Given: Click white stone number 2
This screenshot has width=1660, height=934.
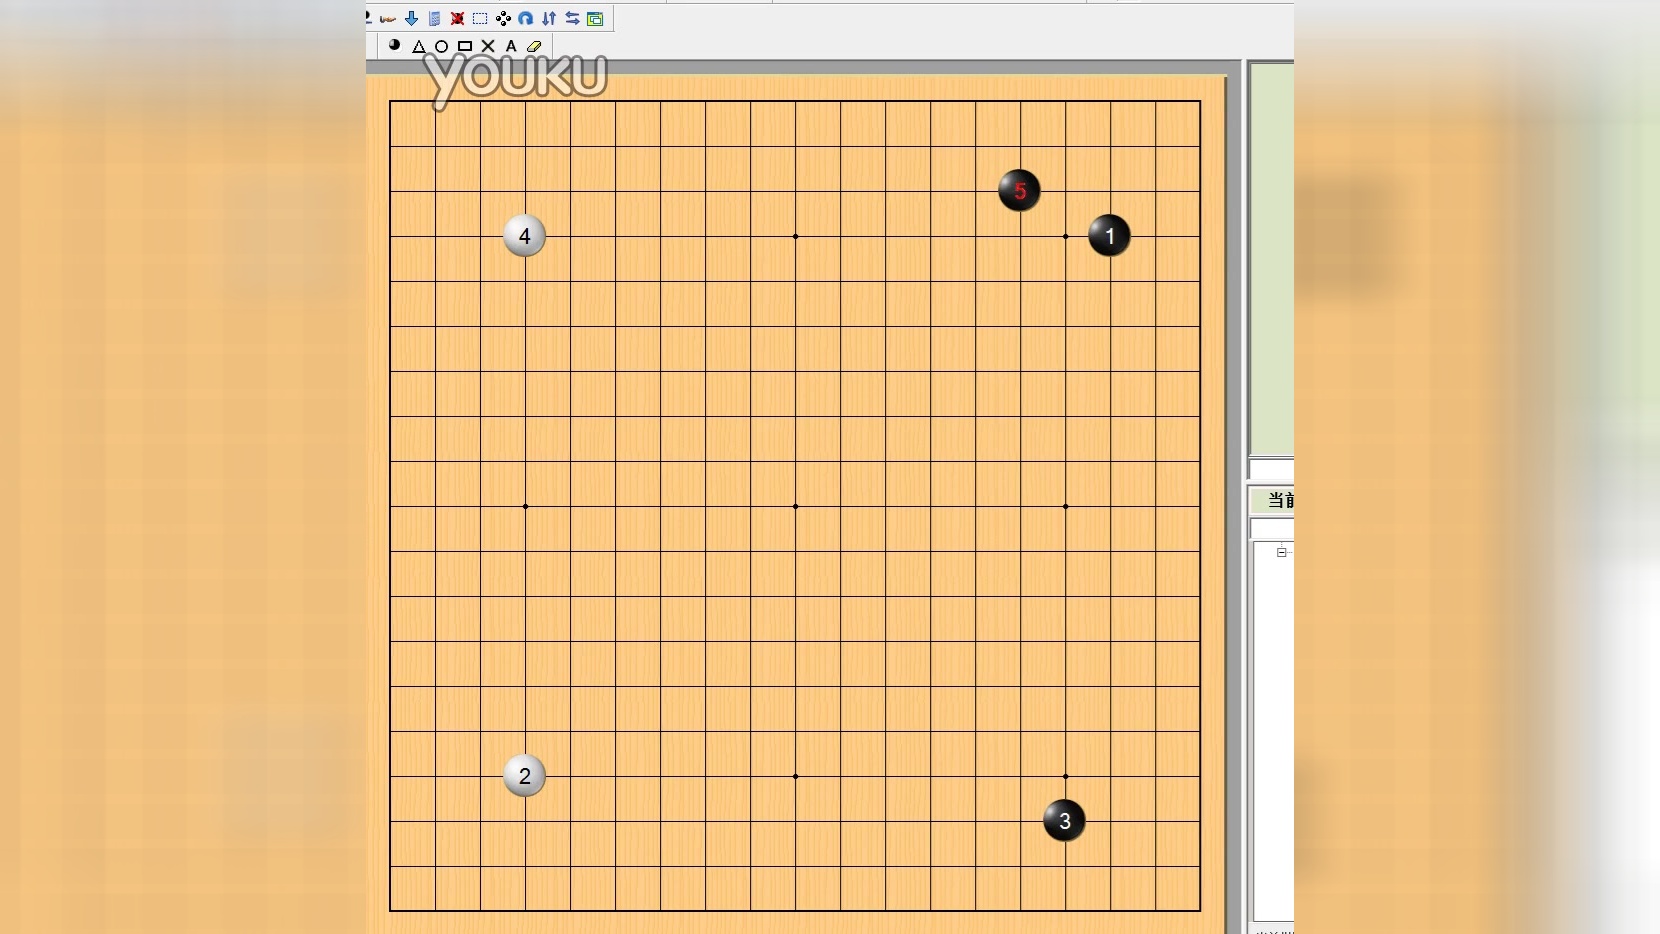Looking at the screenshot, I should coord(524,775).
